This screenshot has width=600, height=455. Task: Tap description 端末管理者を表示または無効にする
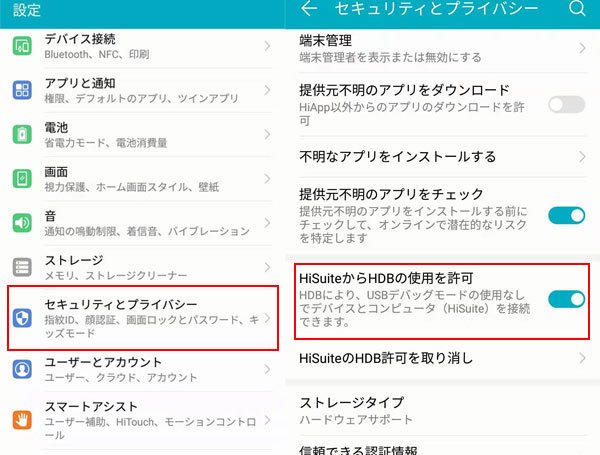click(390, 57)
